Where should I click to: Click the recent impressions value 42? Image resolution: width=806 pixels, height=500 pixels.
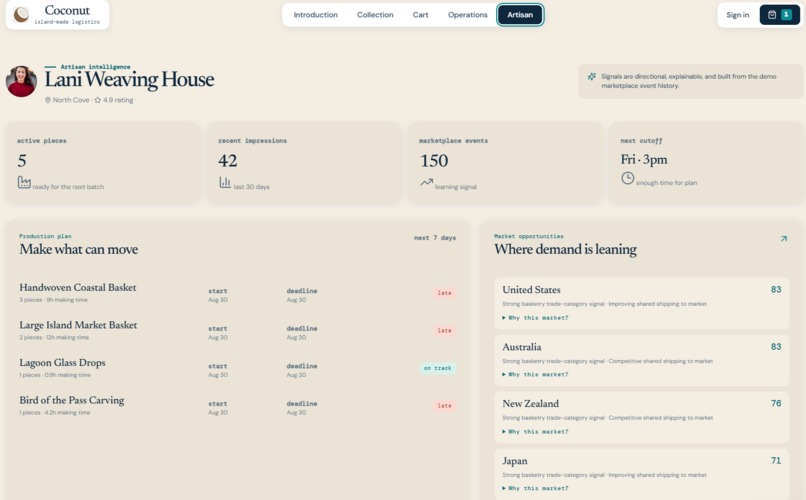click(x=228, y=161)
